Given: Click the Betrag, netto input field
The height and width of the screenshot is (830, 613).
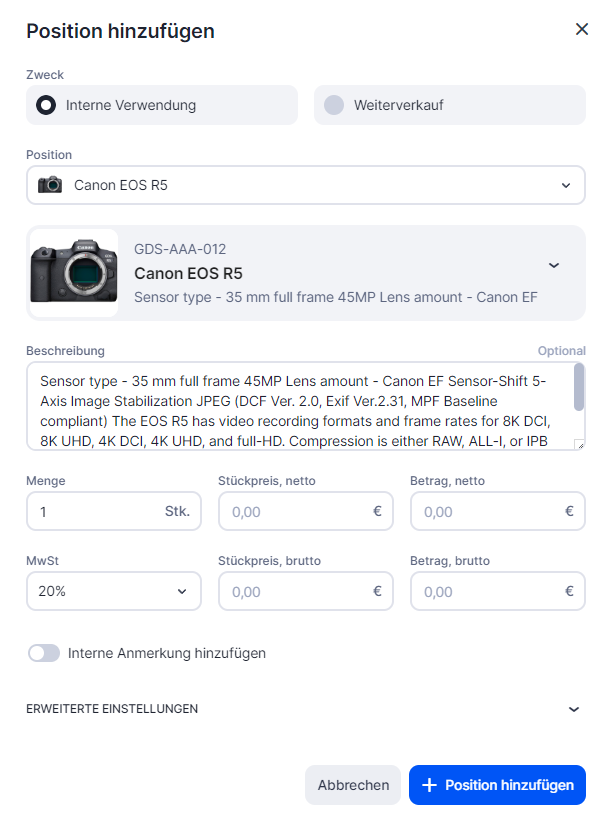Looking at the screenshot, I should pyautogui.click(x=487, y=511).
